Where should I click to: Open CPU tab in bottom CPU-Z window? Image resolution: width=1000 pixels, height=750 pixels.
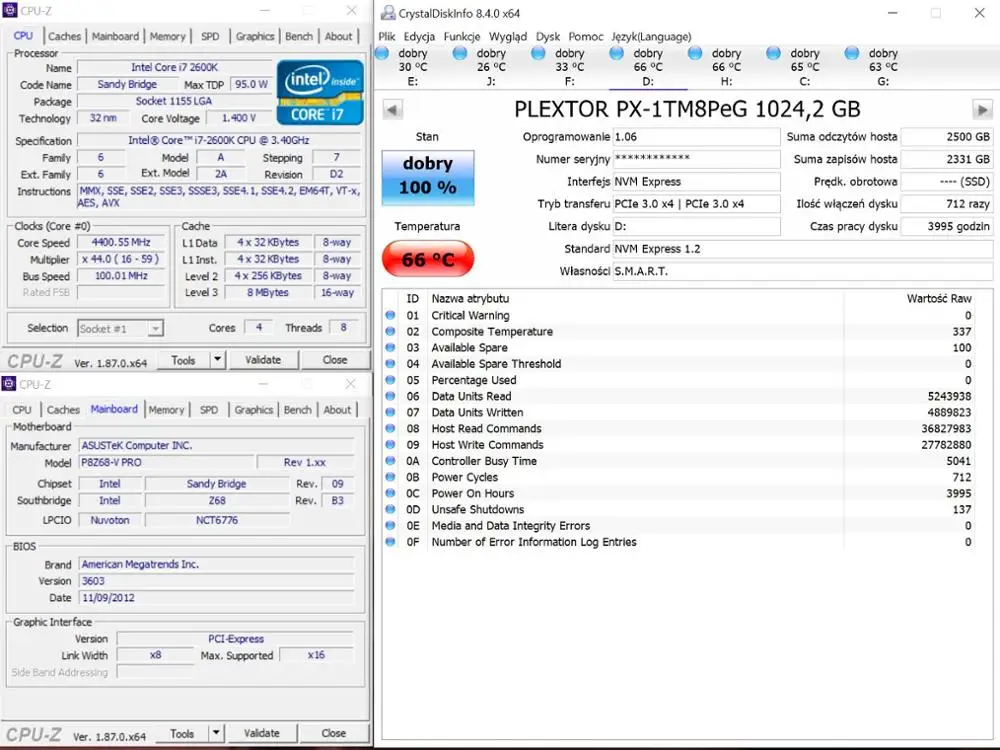point(22,410)
